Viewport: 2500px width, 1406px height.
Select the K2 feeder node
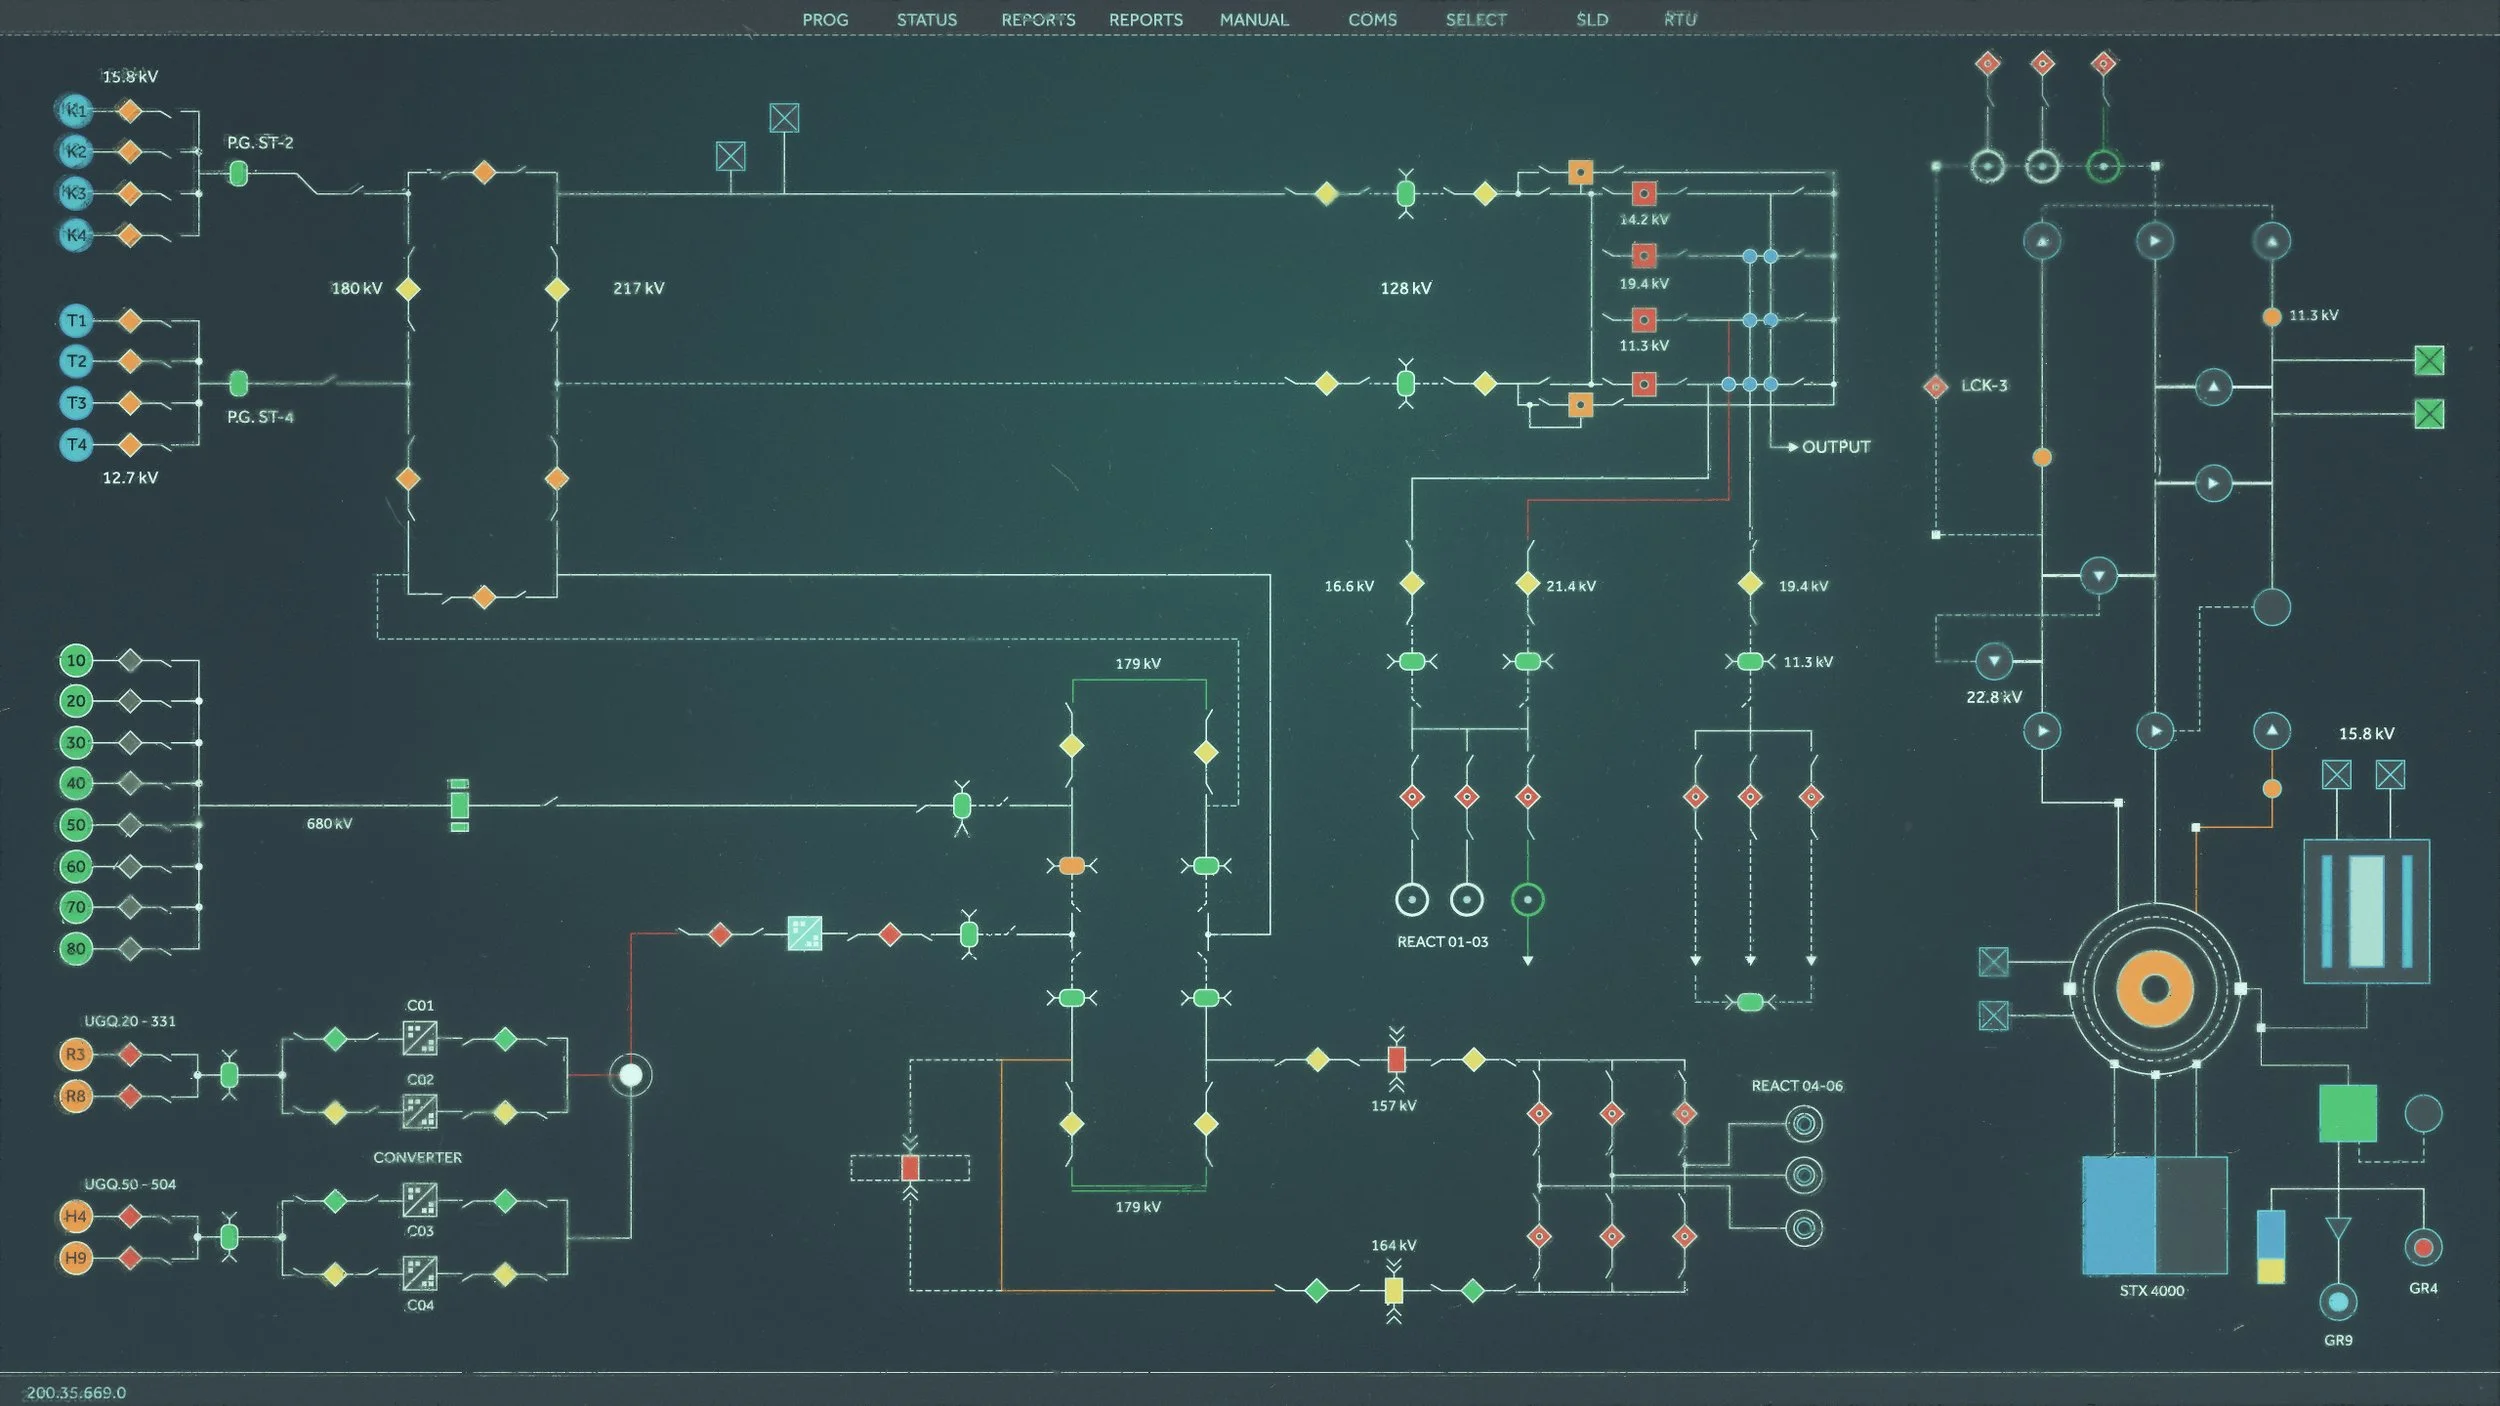pos(75,152)
